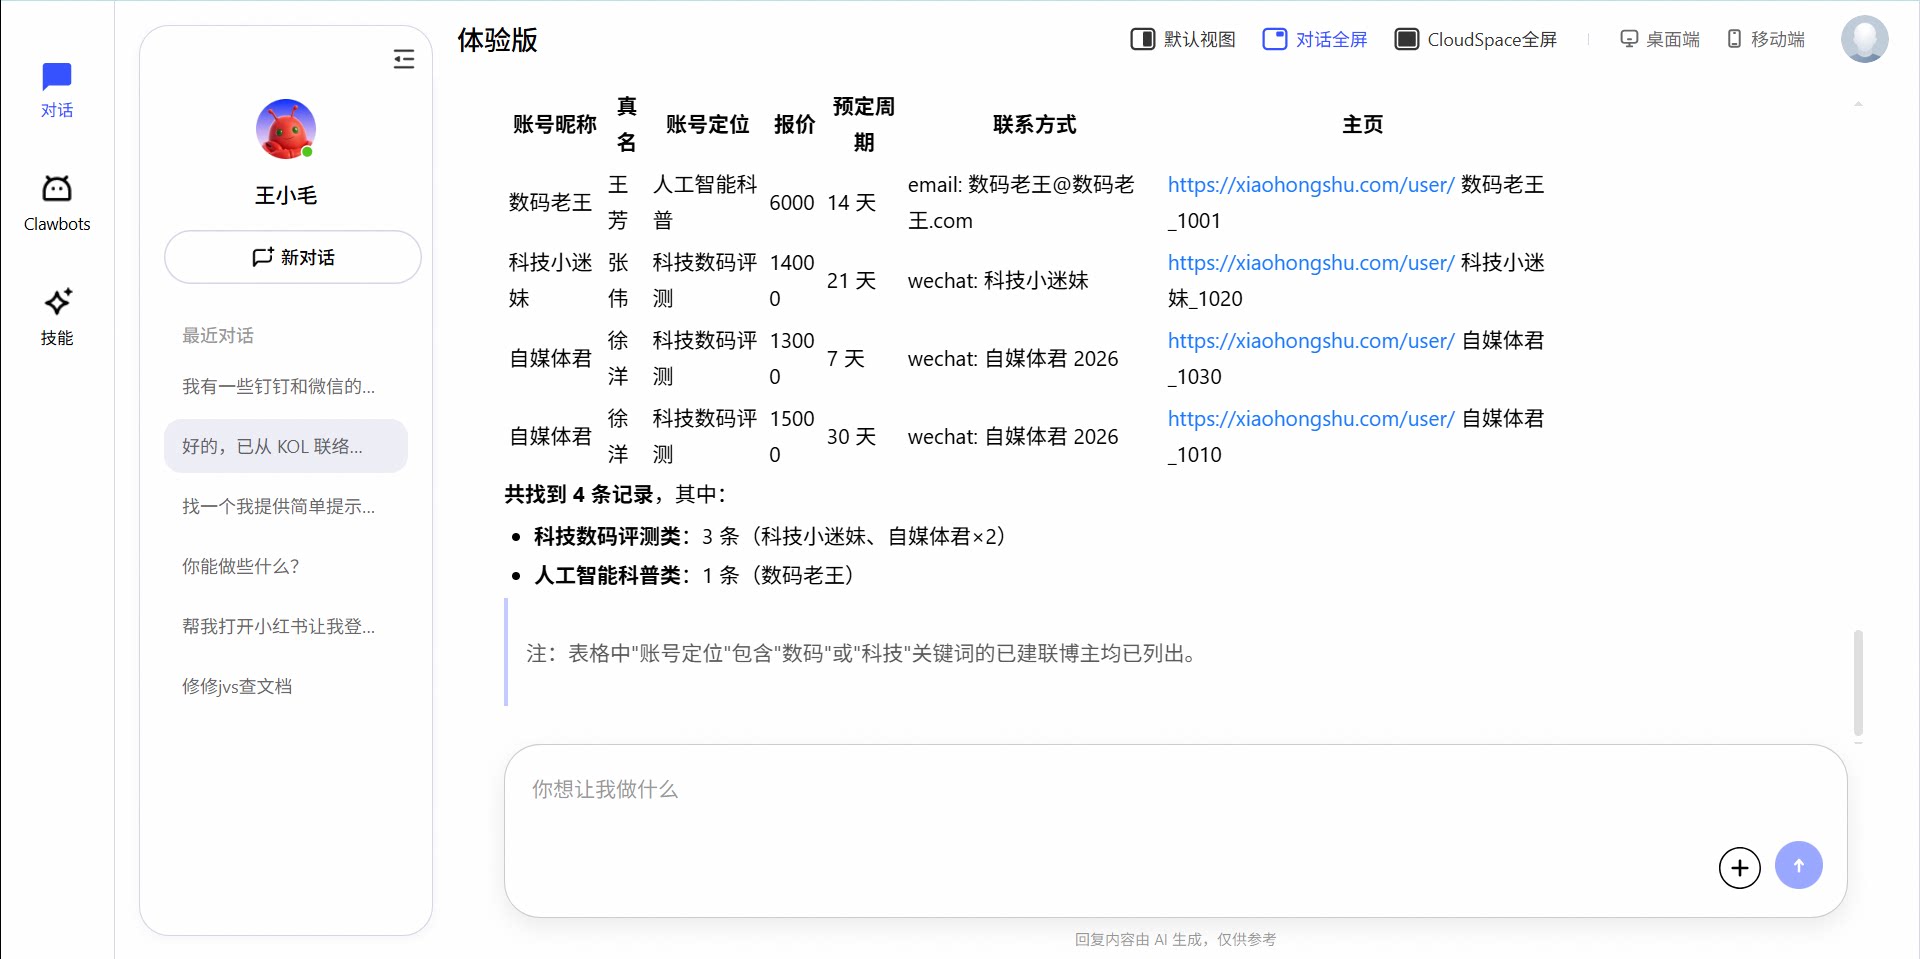The height and width of the screenshot is (959, 1920).
Task: Start a 新对话 new conversation
Action: coord(293,257)
